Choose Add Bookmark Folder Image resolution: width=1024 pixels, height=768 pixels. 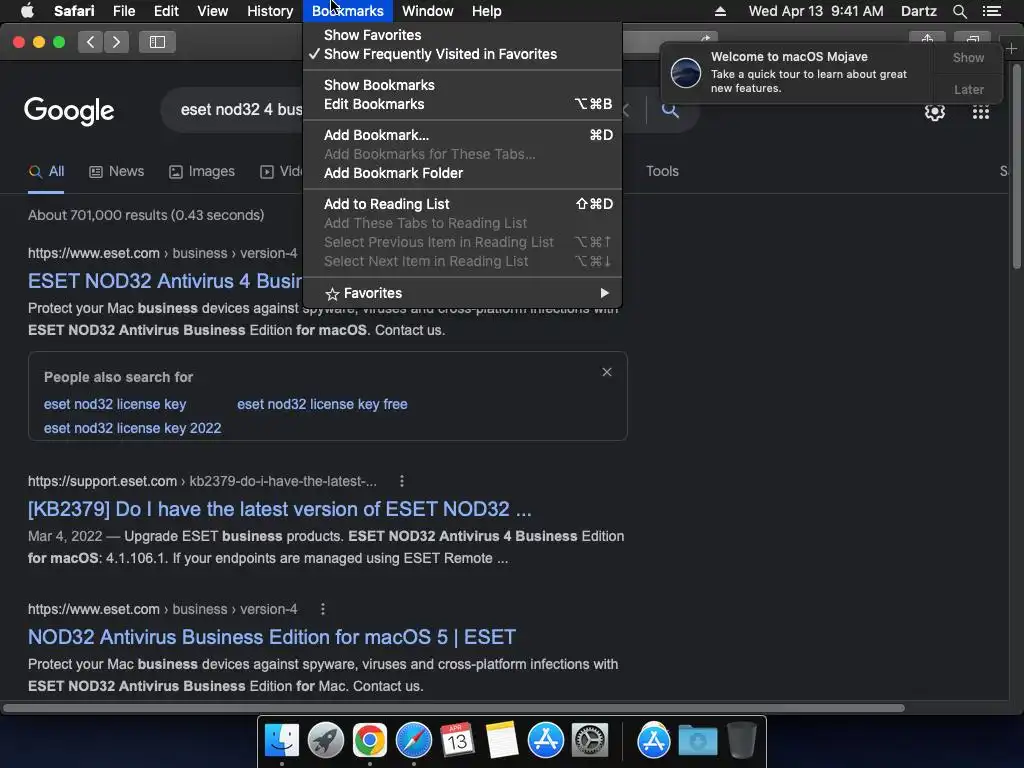462,173
